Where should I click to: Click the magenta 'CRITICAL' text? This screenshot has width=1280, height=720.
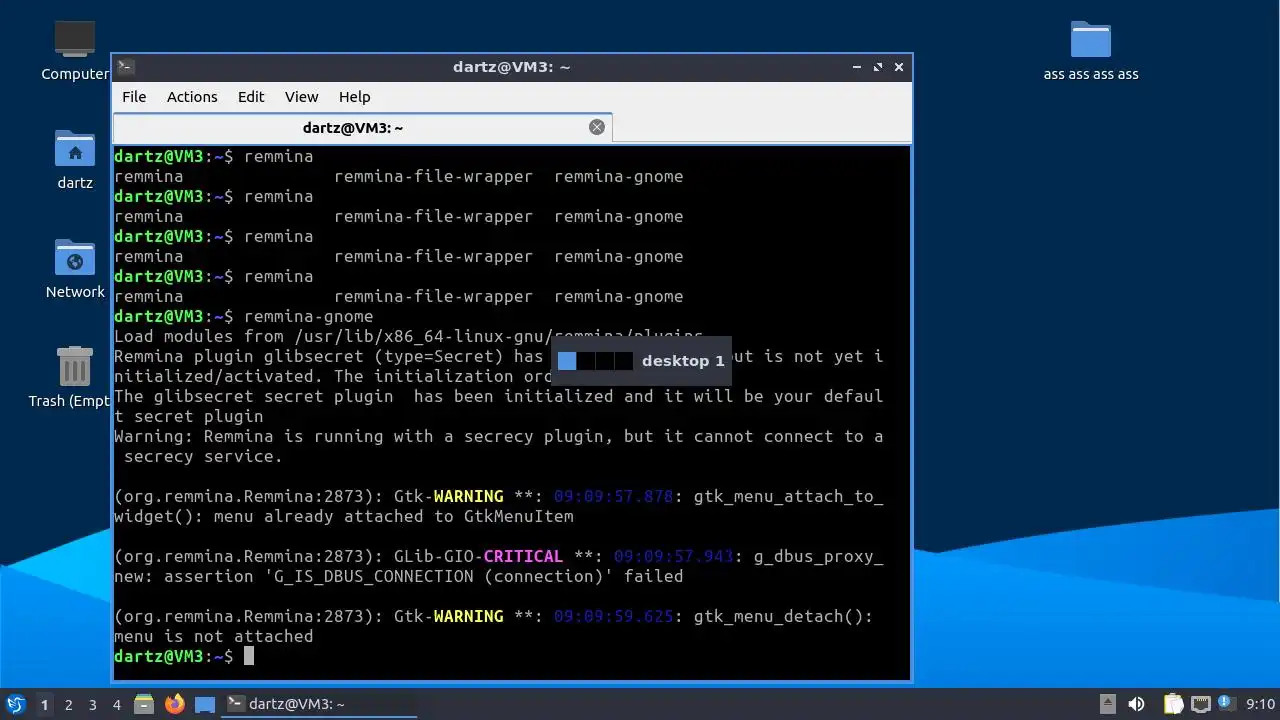tap(524, 556)
